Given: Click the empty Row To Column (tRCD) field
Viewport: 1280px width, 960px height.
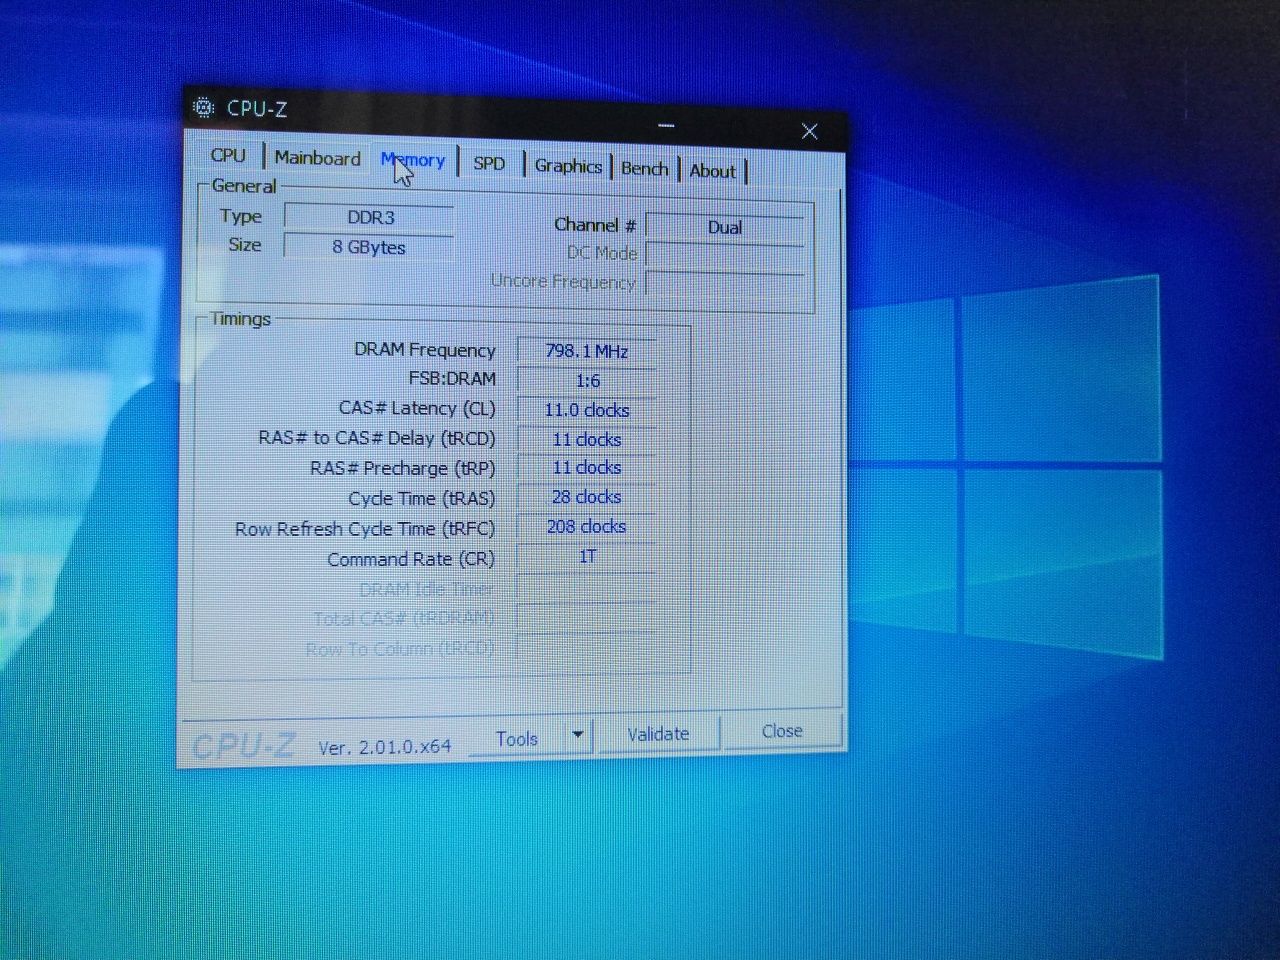Looking at the screenshot, I should (587, 646).
